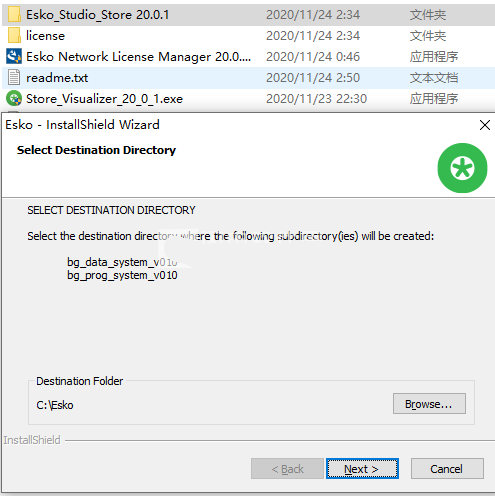Click the Cancel button
The width and height of the screenshot is (495, 496).
pyautogui.click(x=447, y=469)
